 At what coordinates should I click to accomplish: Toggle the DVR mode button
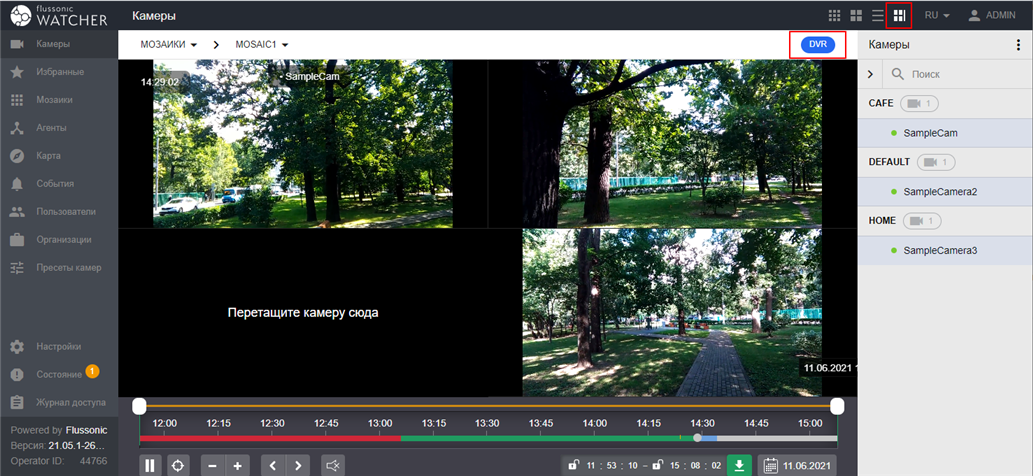[818, 45]
